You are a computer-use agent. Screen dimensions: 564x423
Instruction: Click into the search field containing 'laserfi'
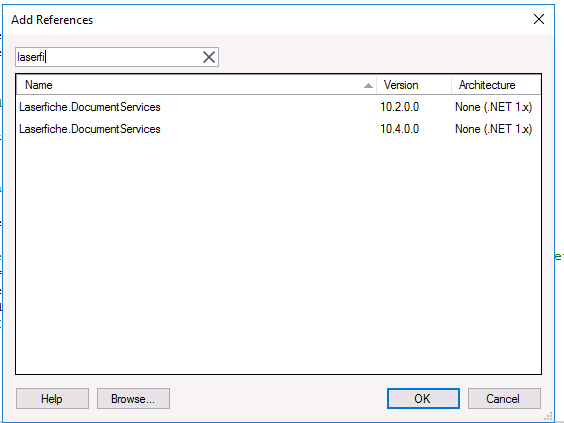108,57
